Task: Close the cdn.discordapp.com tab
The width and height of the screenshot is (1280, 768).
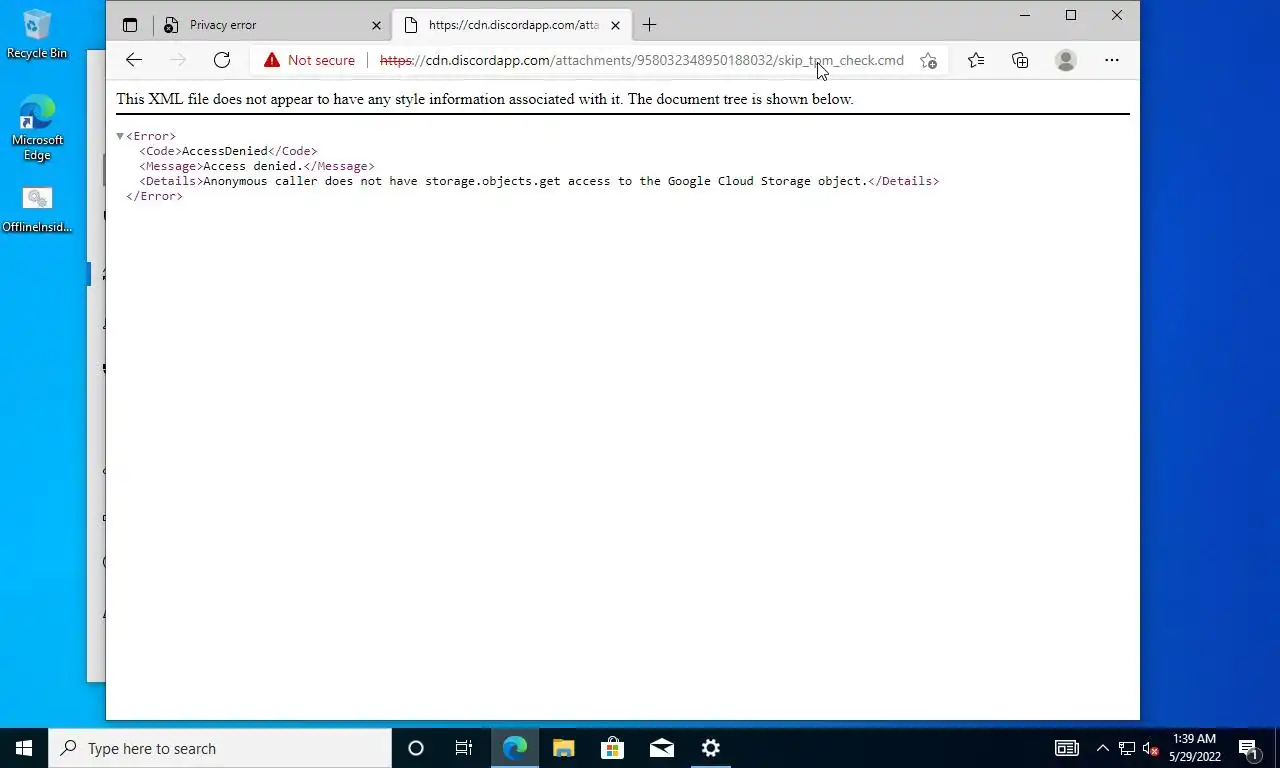Action: (x=615, y=25)
